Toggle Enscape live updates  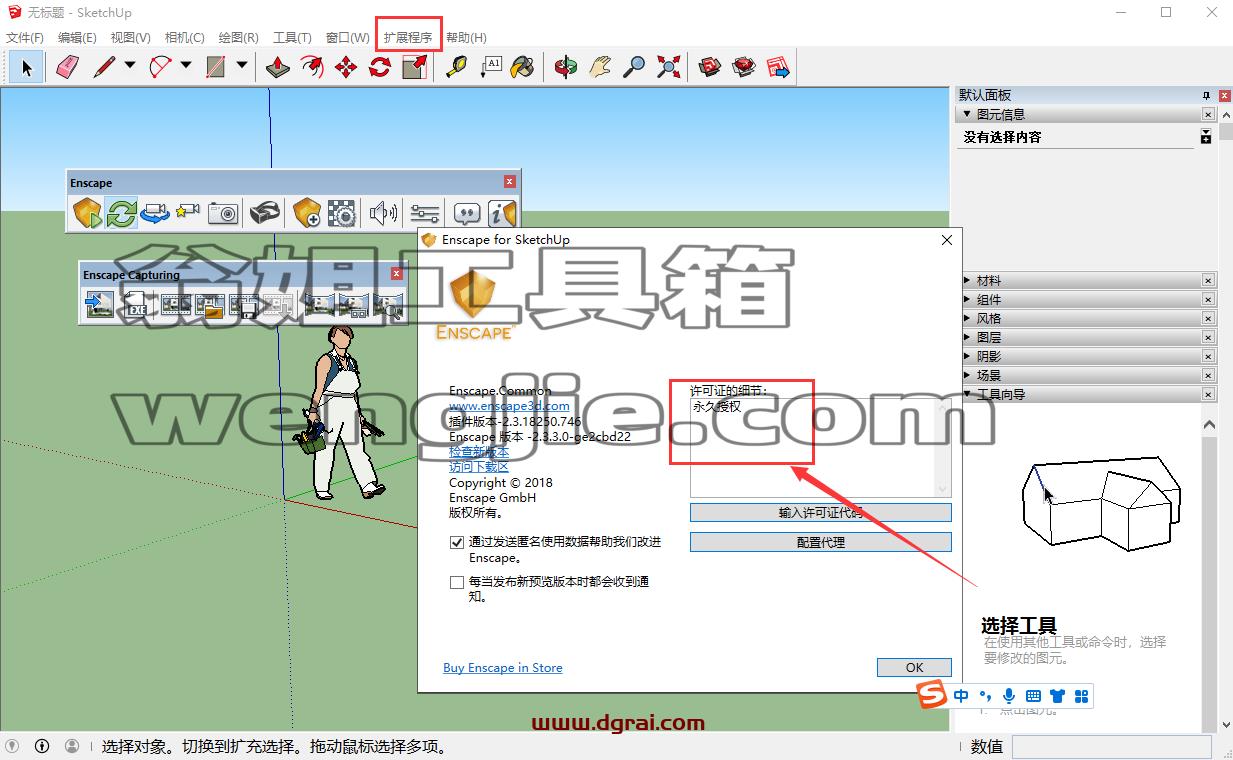[x=122, y=213]
